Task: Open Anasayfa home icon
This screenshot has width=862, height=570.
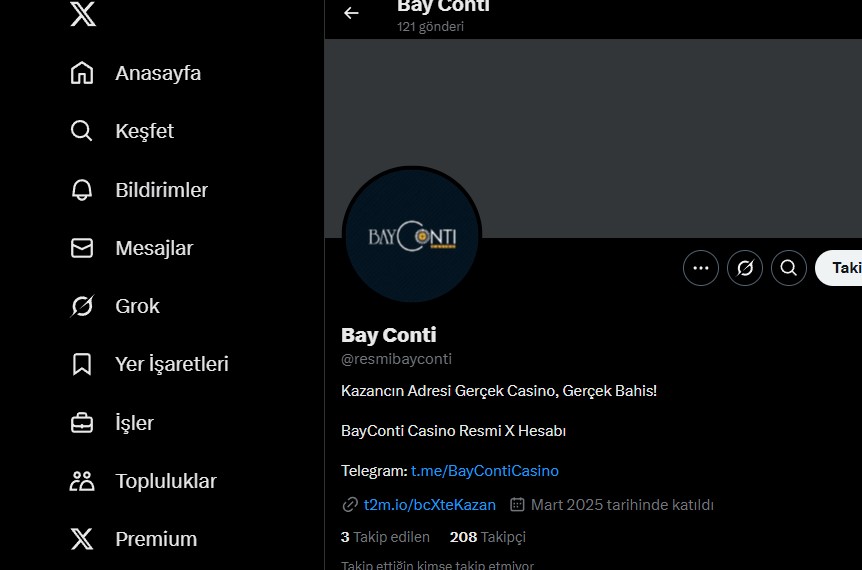Action: pos(82,73)
